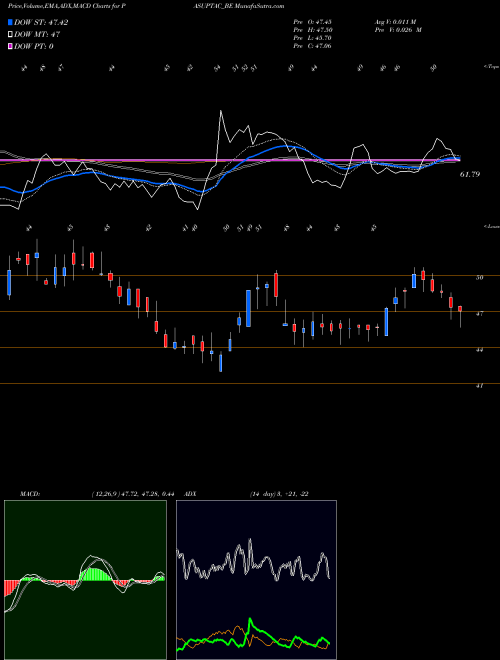Click the 'Pre V: 0.026 M' volume text
Image resolution: width=500 pixels, height=660 pixels.
point(398,30)
